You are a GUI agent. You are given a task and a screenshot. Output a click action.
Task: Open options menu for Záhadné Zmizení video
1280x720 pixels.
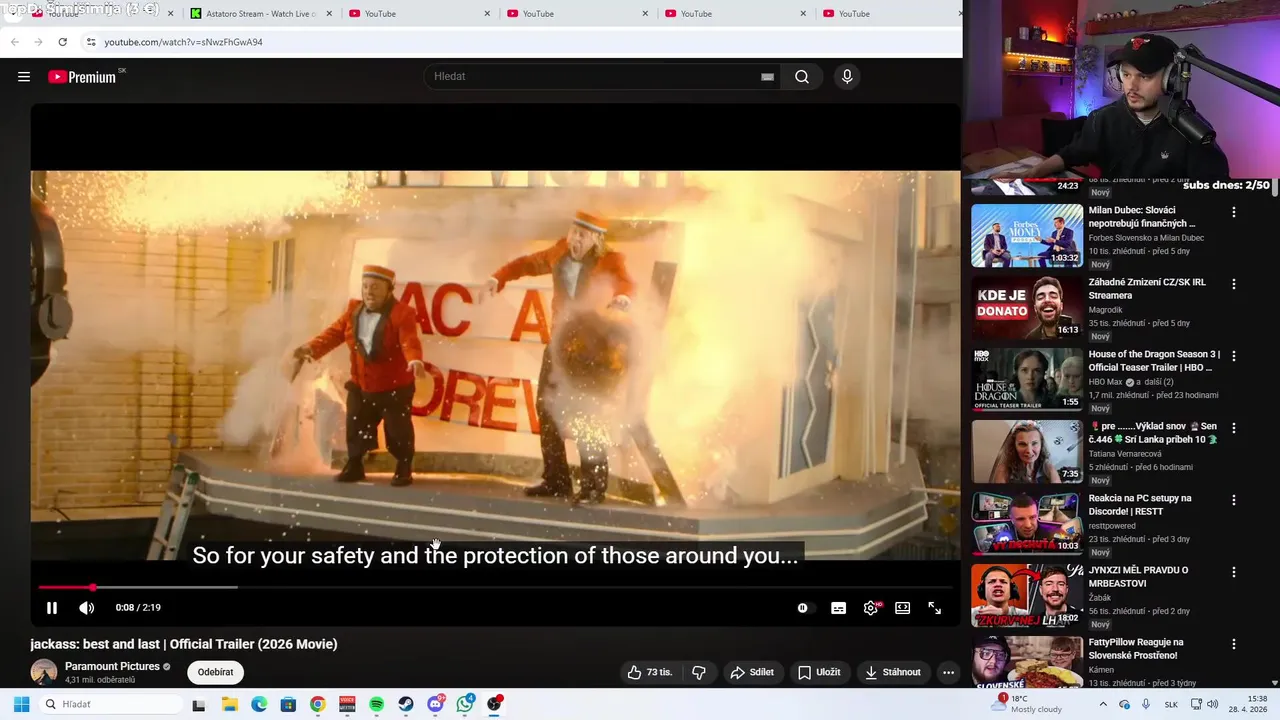(x=1233, y=284)
